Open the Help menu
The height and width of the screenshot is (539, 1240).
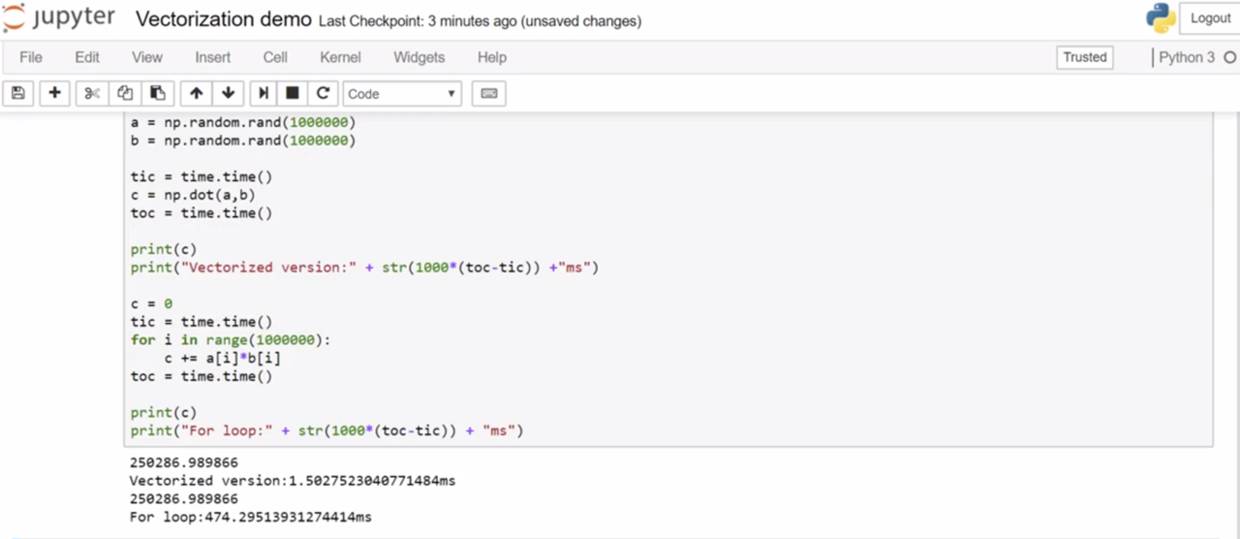(x=492, y=57)
